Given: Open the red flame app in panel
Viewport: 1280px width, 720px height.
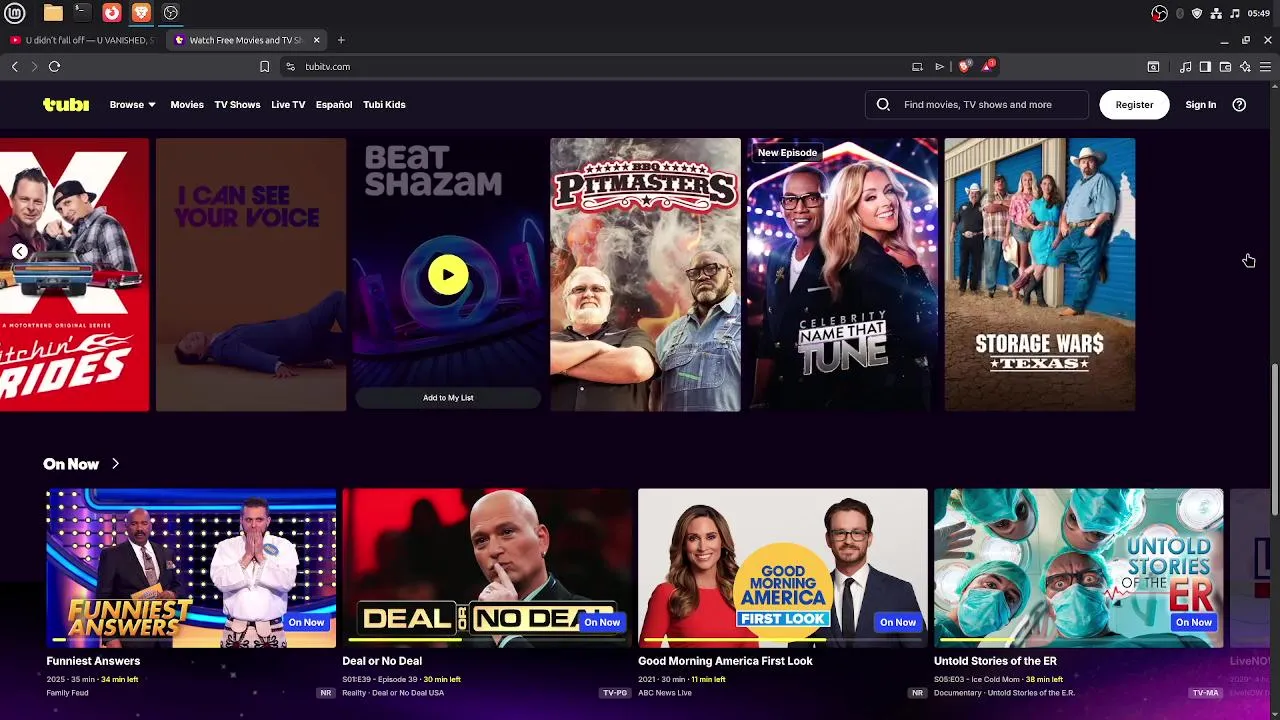Looking at the screenshot, I should coord(112,13).
